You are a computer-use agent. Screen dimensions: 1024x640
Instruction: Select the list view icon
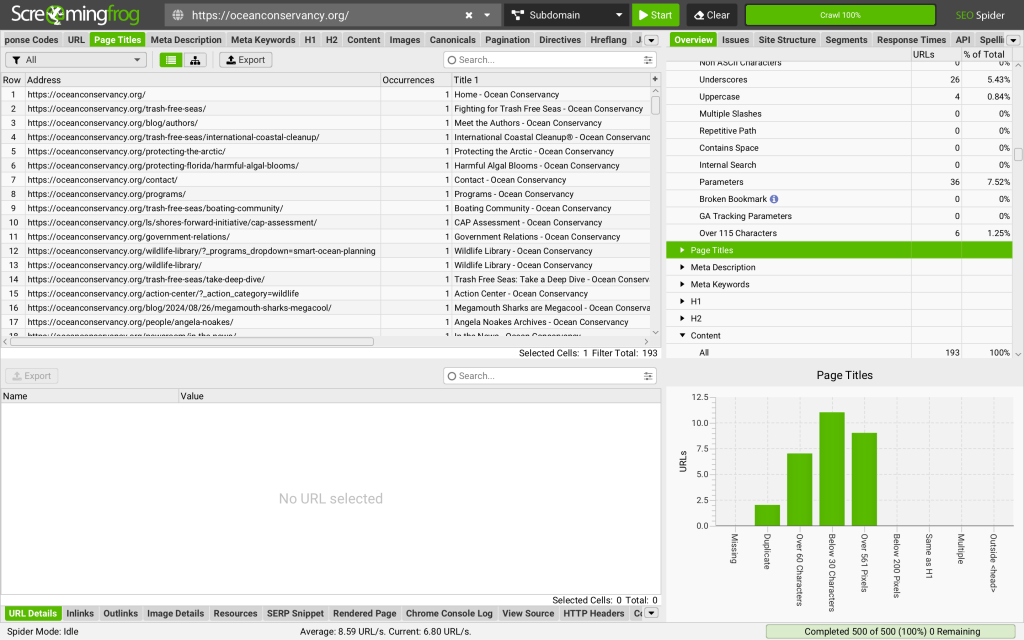tap(170, 60)
